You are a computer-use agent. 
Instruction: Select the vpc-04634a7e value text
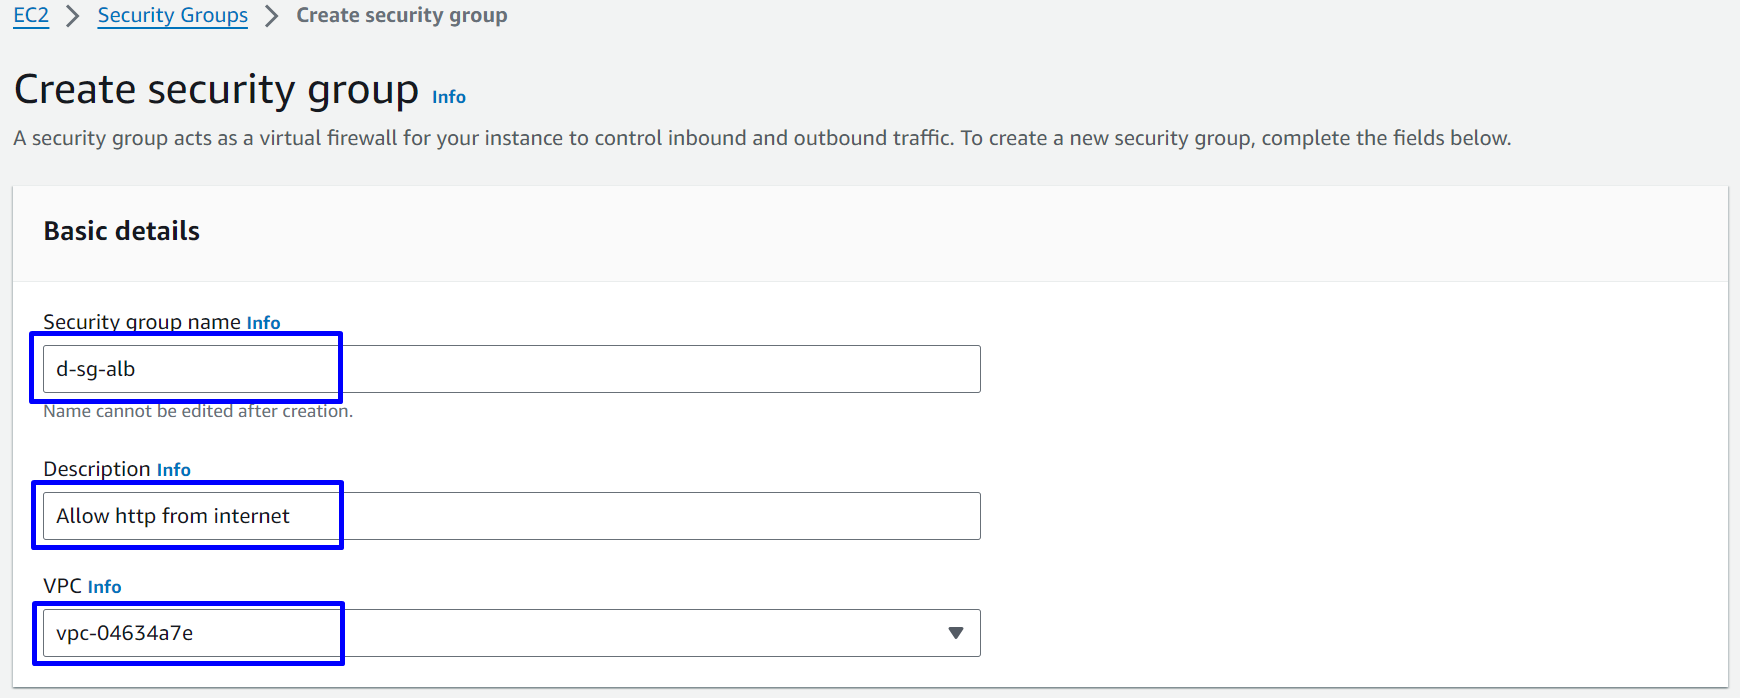(125, 633)
